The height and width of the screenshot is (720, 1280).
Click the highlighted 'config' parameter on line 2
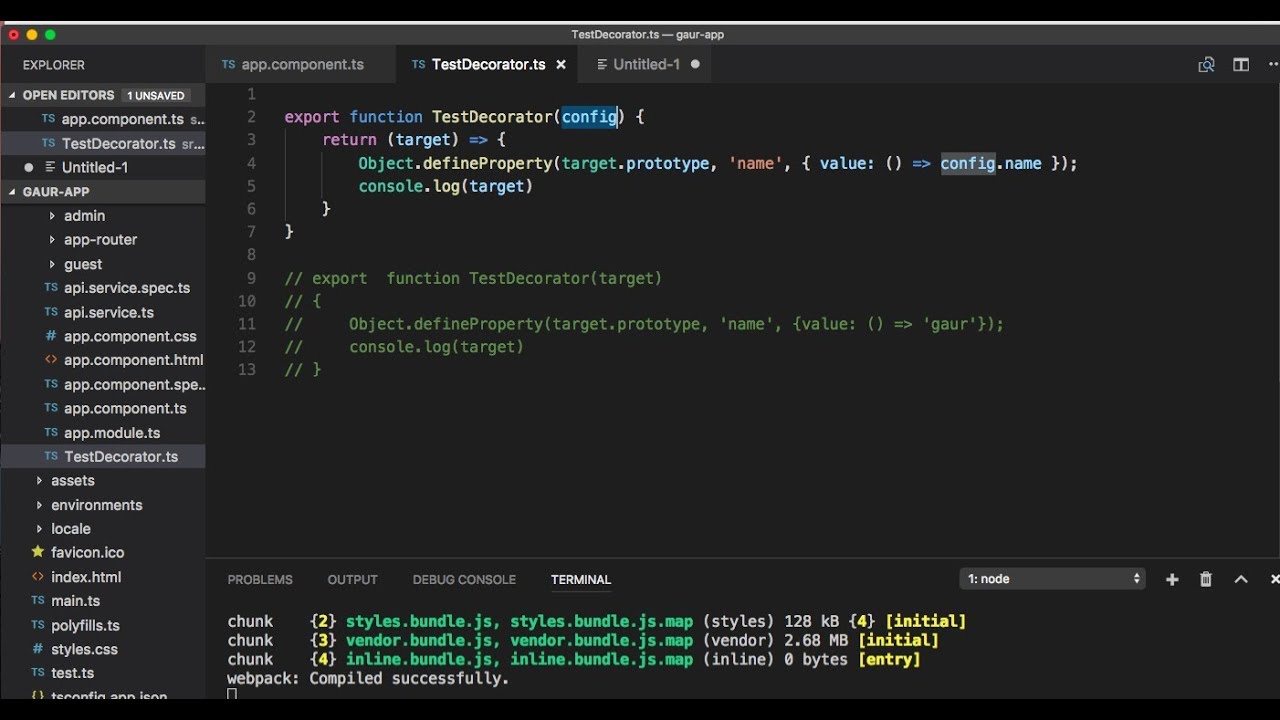589,117
